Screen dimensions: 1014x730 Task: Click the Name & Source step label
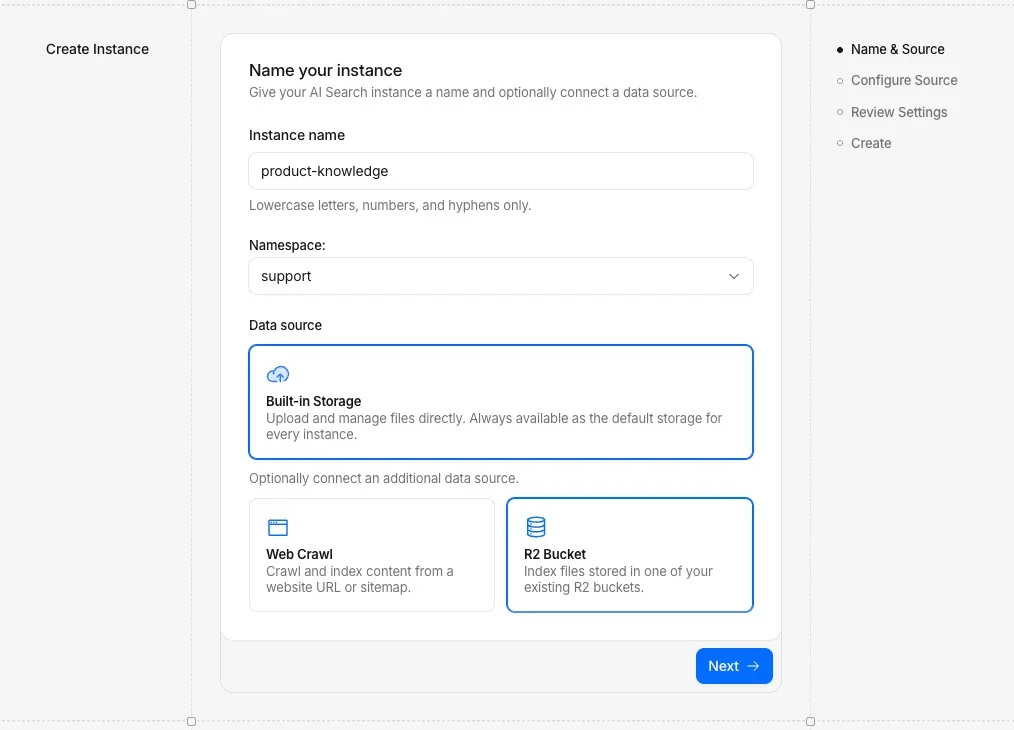(897, 49)
